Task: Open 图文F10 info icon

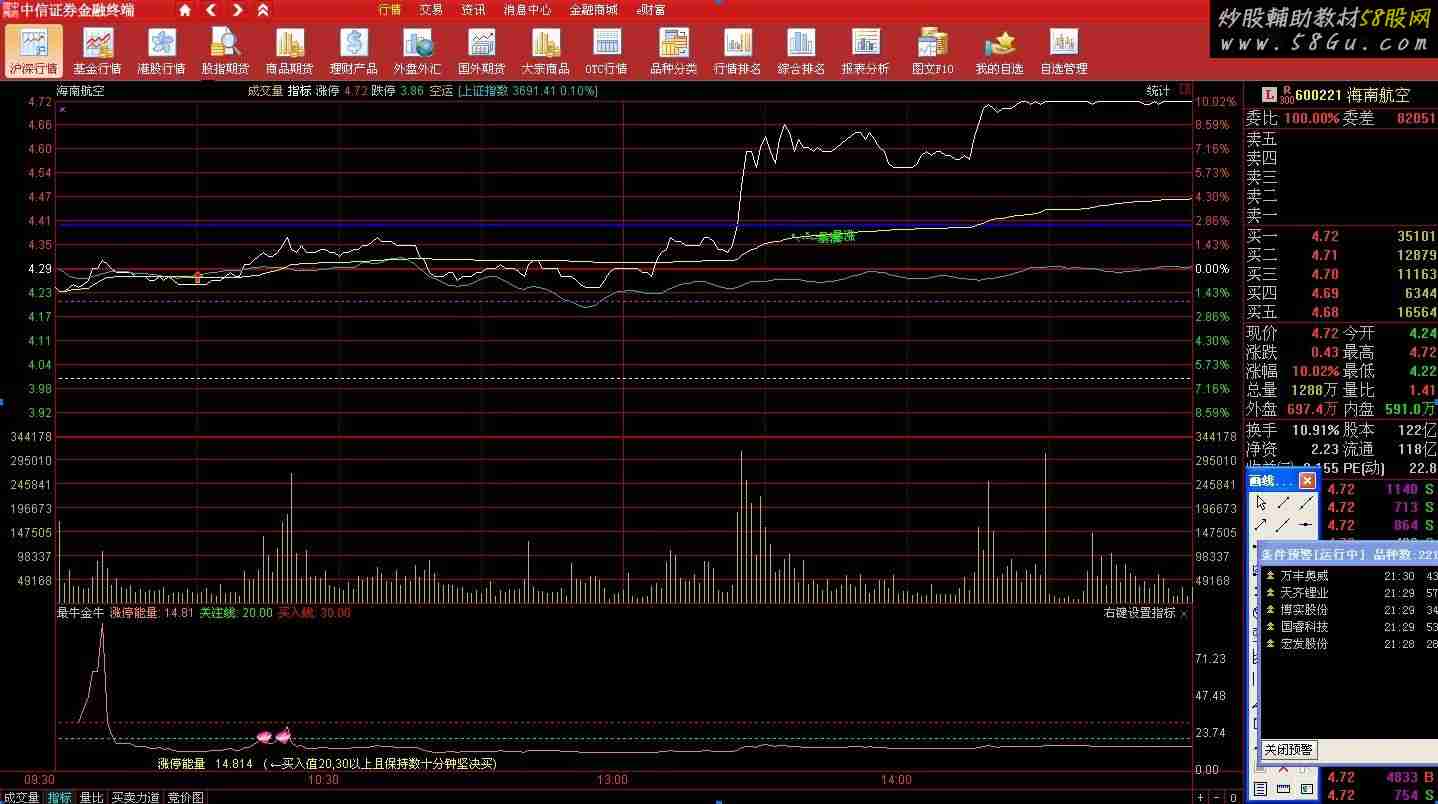Action: [932, 50]
